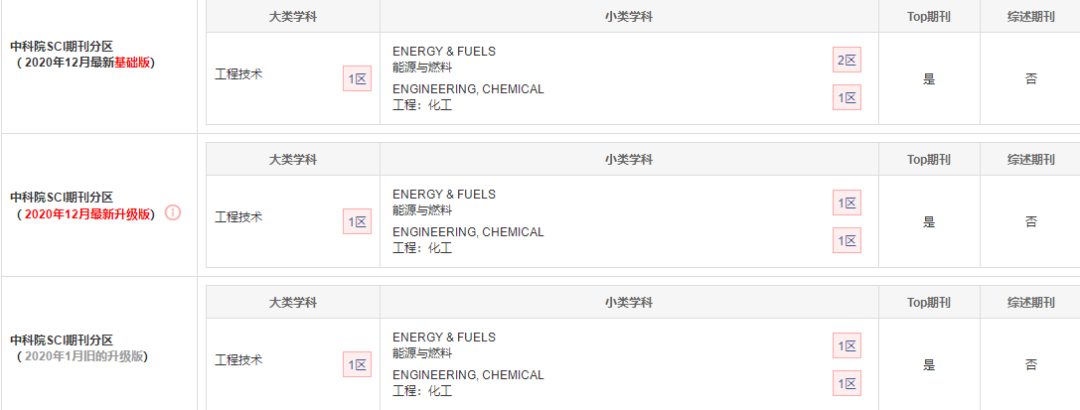
Task: Click the 1区 badge for ENERGY & FUELS in 旧的升级版
Action: (x=847, y=346)
